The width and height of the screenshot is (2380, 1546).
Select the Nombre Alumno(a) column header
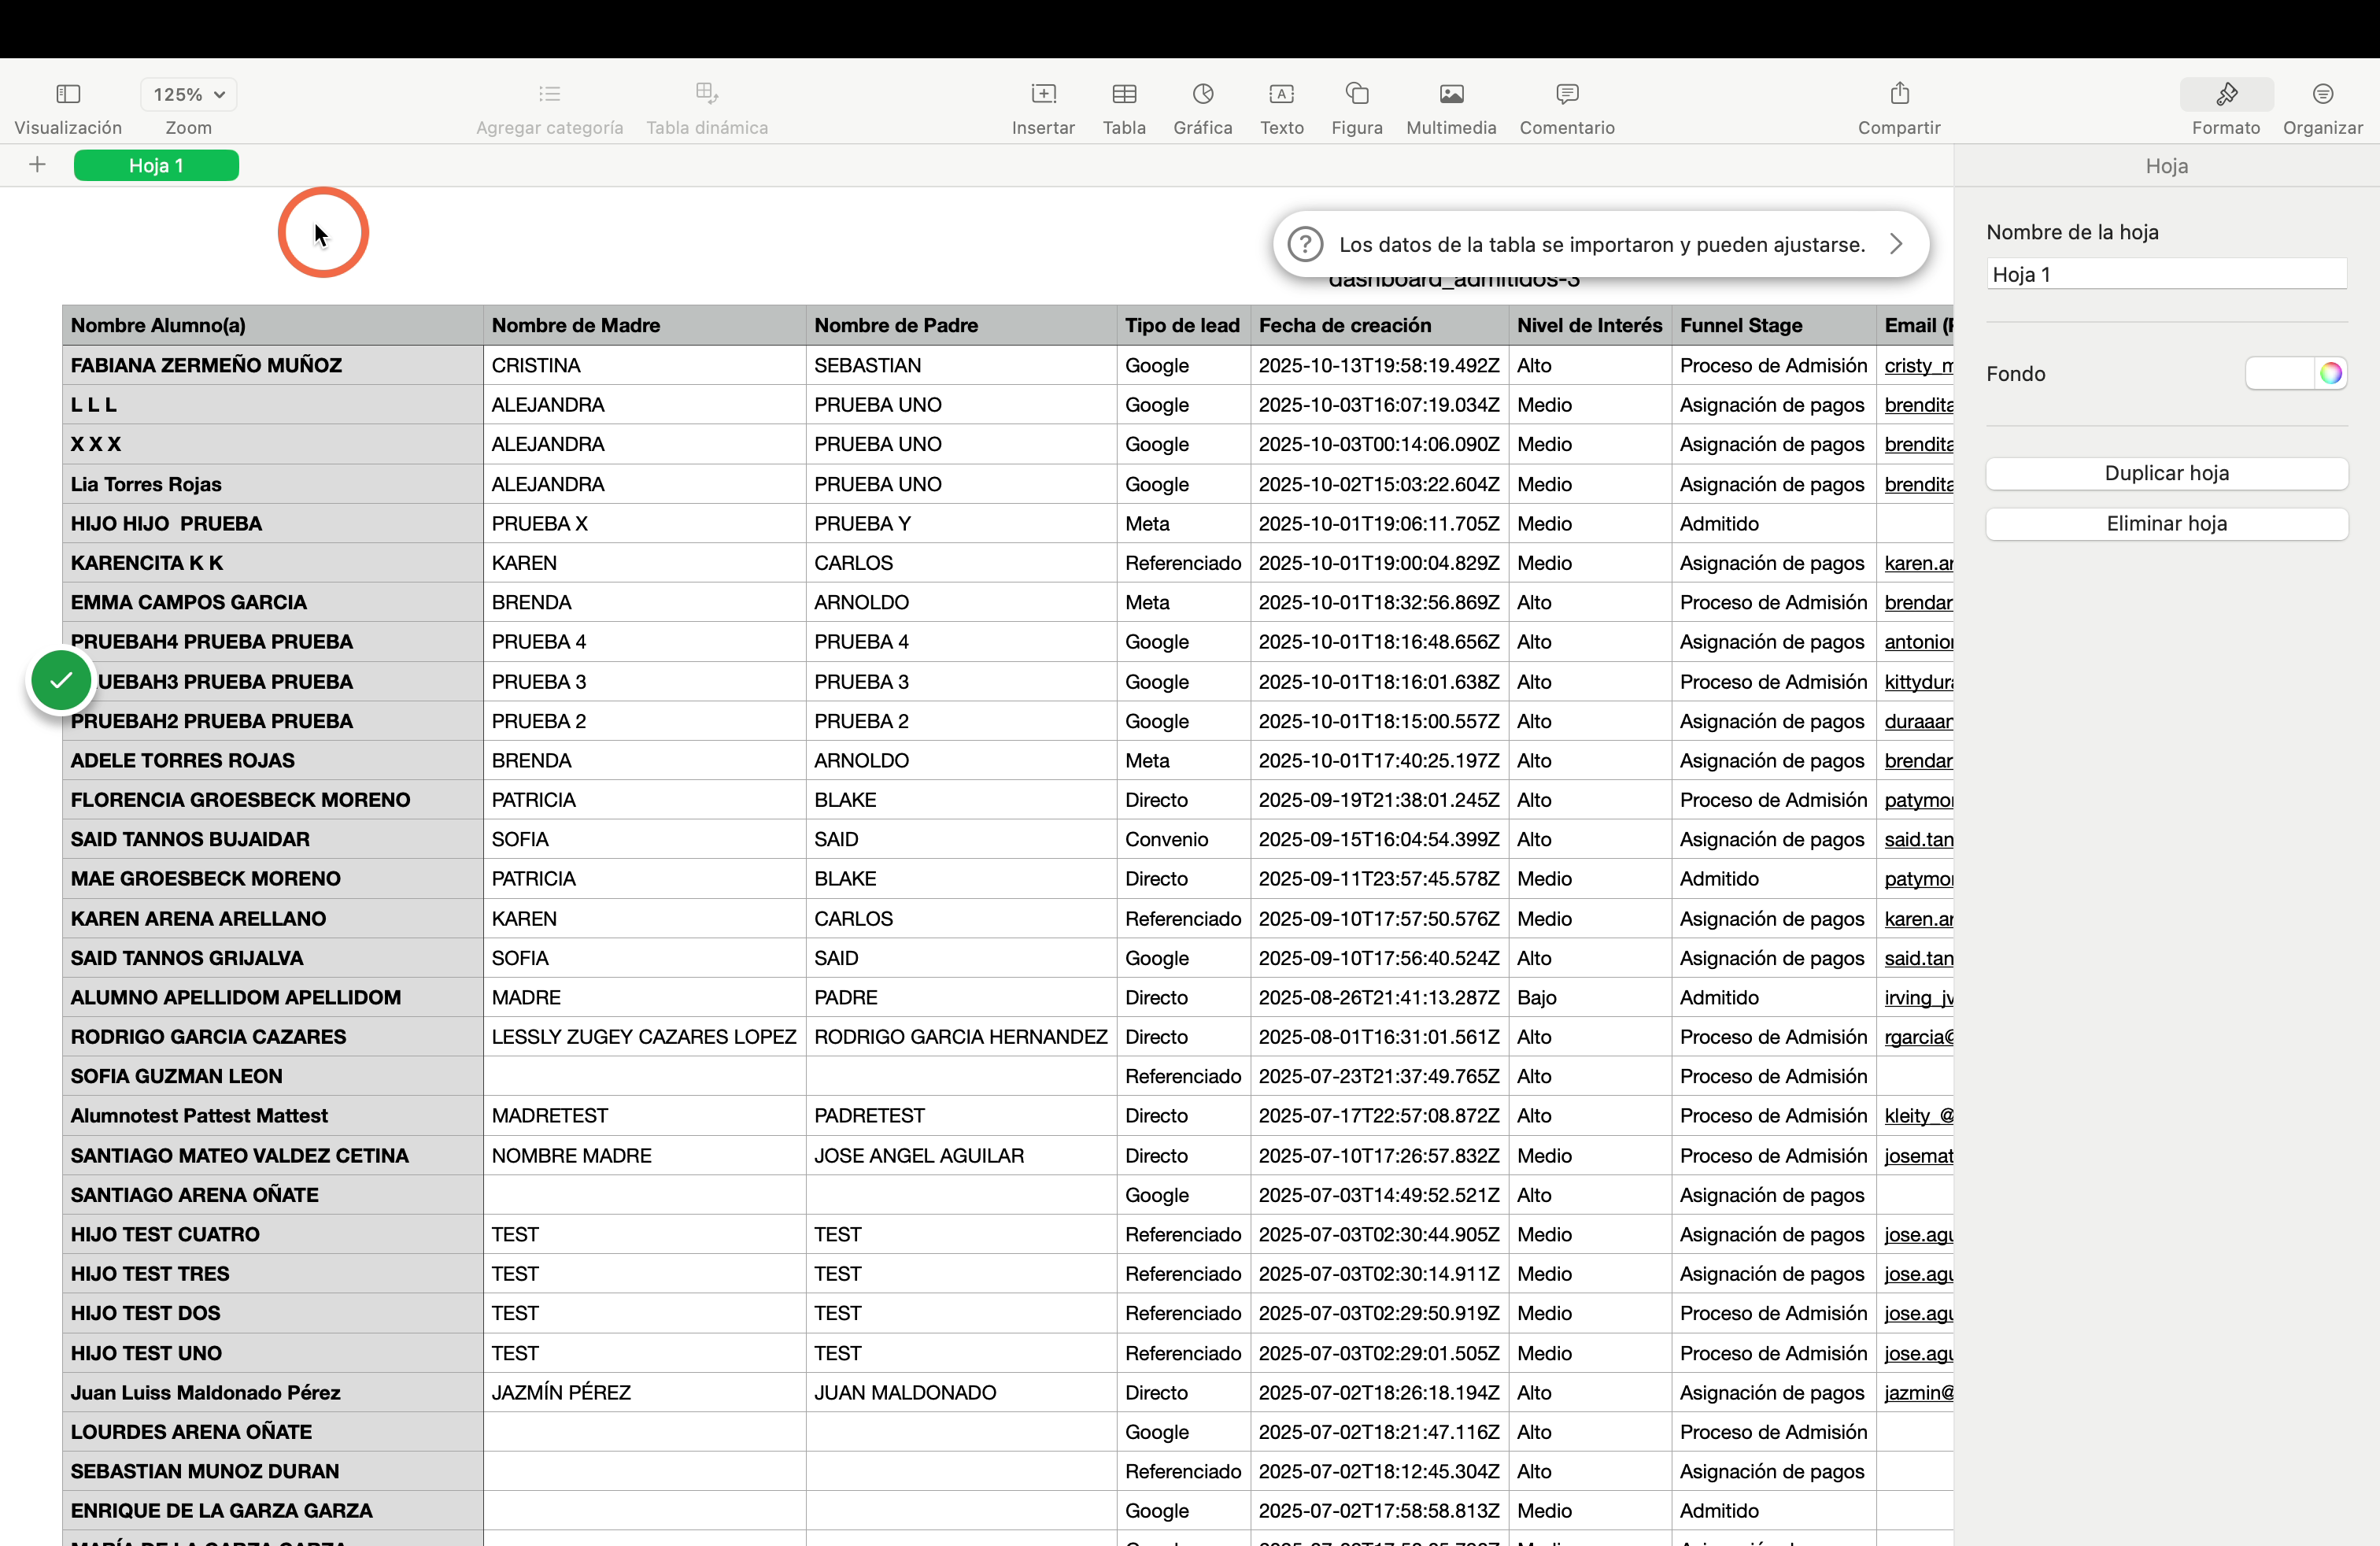(x=273, y=325)
